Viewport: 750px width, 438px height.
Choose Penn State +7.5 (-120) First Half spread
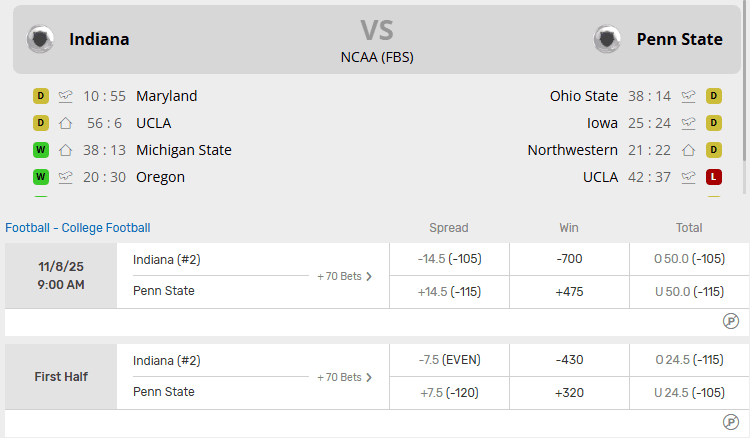point(449,392)
